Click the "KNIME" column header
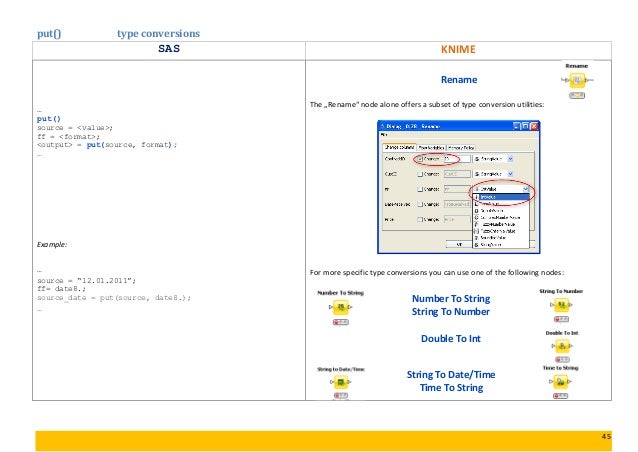Image resolution: width=638 pixels, height=452 pixels. point(458,49)
